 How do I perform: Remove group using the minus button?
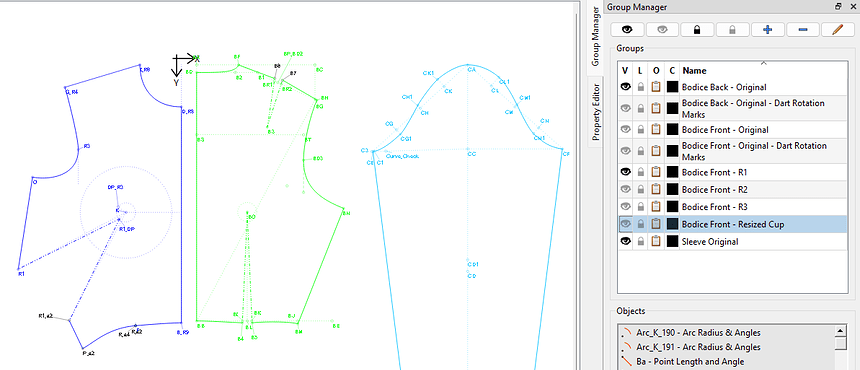[x=802, y=30]
